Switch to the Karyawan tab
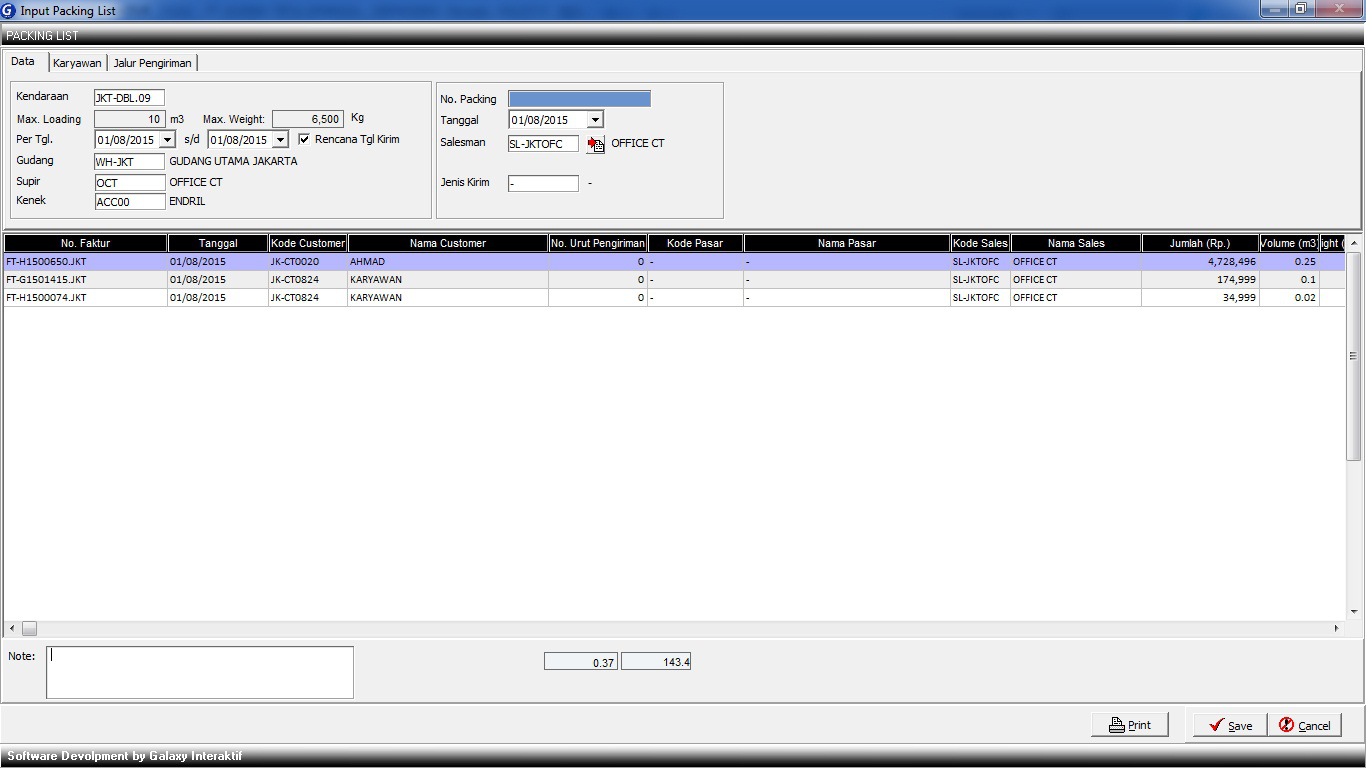 pyautogui.click(x=77, y=63)
